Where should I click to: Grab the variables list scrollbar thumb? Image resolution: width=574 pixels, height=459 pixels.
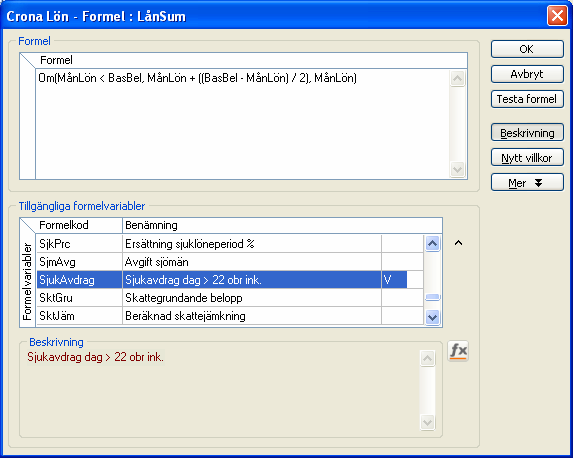point(432,297)
